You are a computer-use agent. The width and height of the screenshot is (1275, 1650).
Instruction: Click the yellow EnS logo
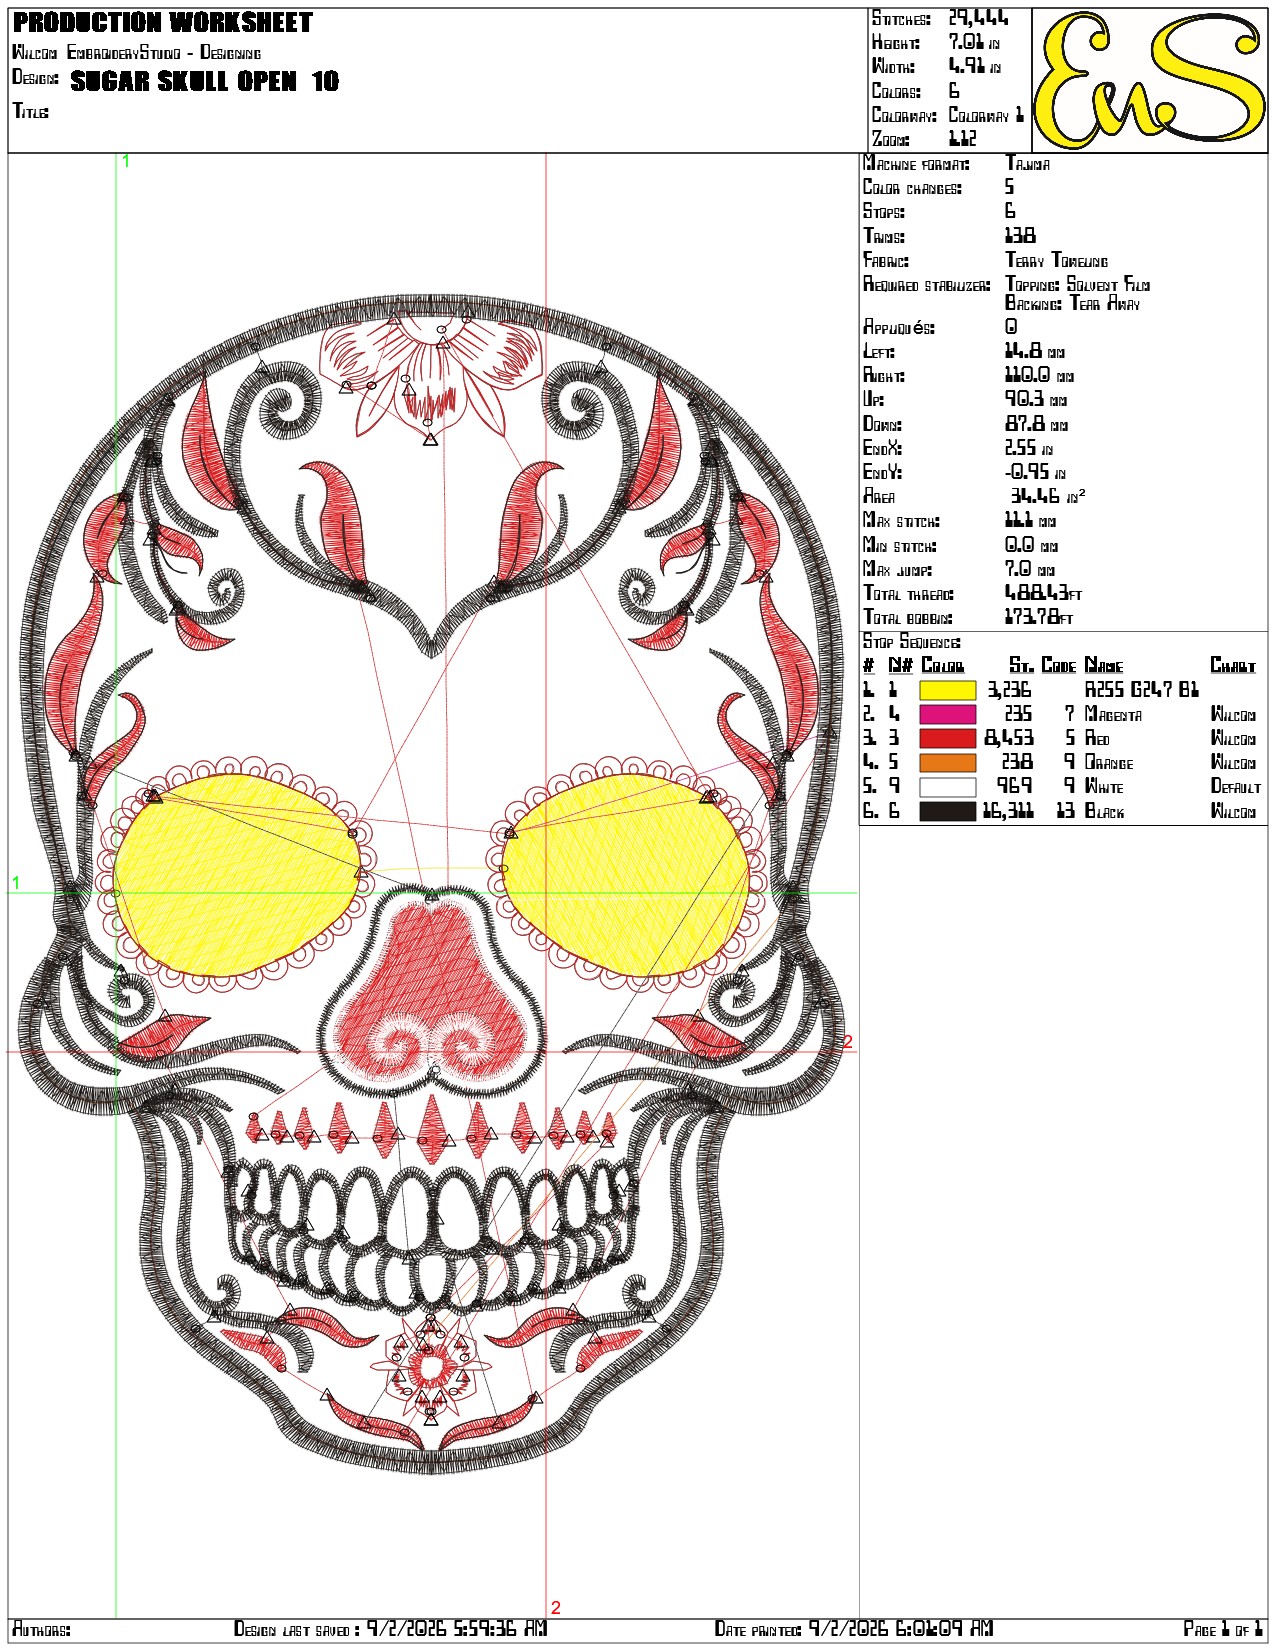(x=1149, y=79)
